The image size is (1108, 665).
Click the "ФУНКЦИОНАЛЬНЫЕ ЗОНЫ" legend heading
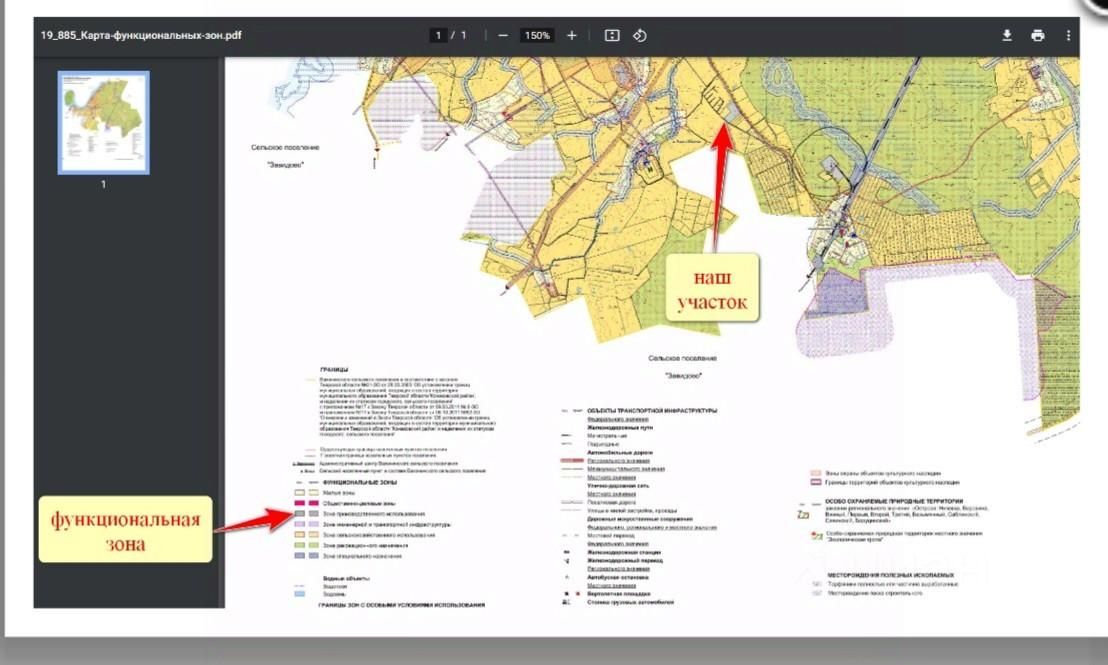click(x=360, y=483)
